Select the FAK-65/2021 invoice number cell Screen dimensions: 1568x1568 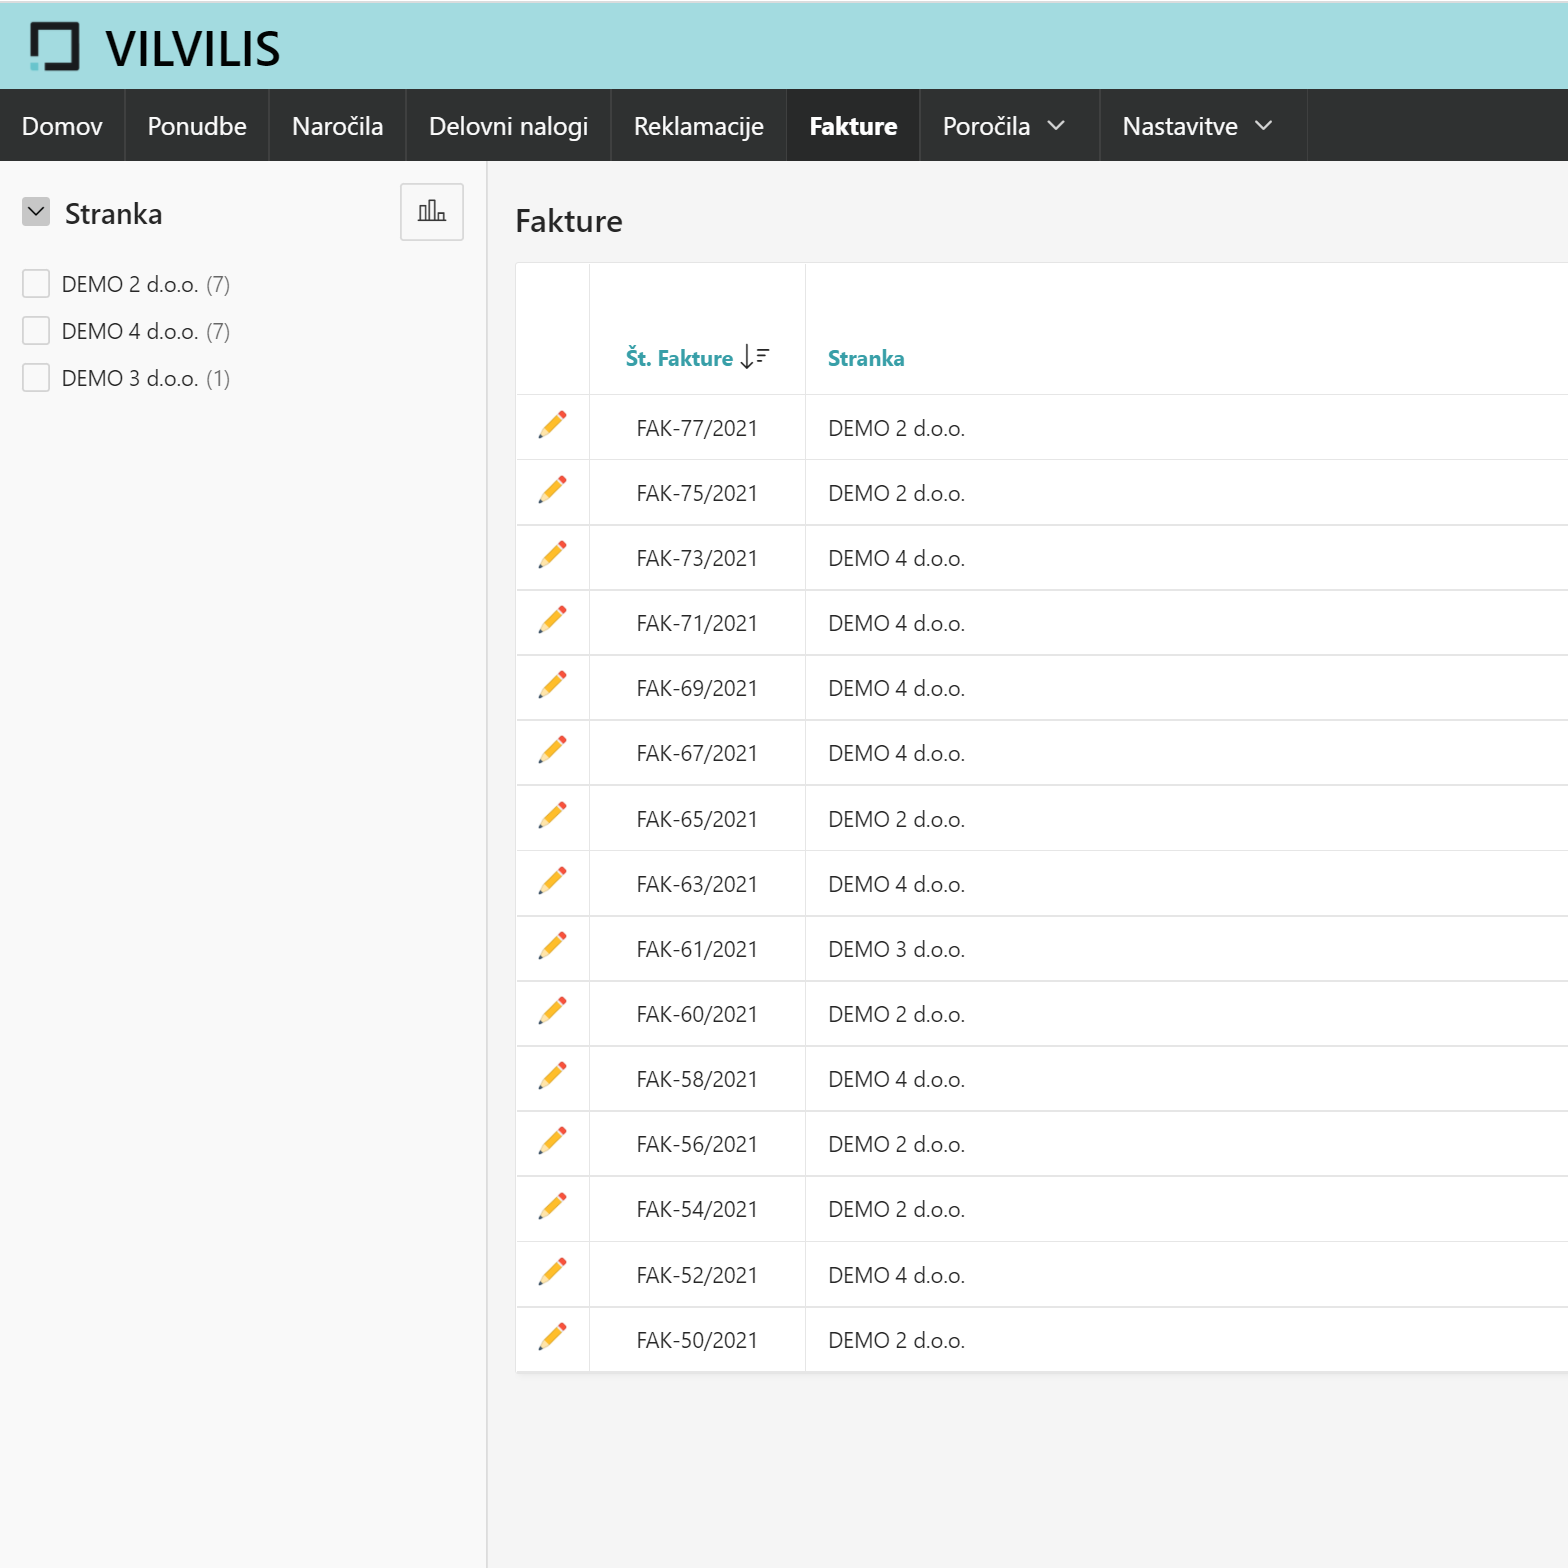697,819
